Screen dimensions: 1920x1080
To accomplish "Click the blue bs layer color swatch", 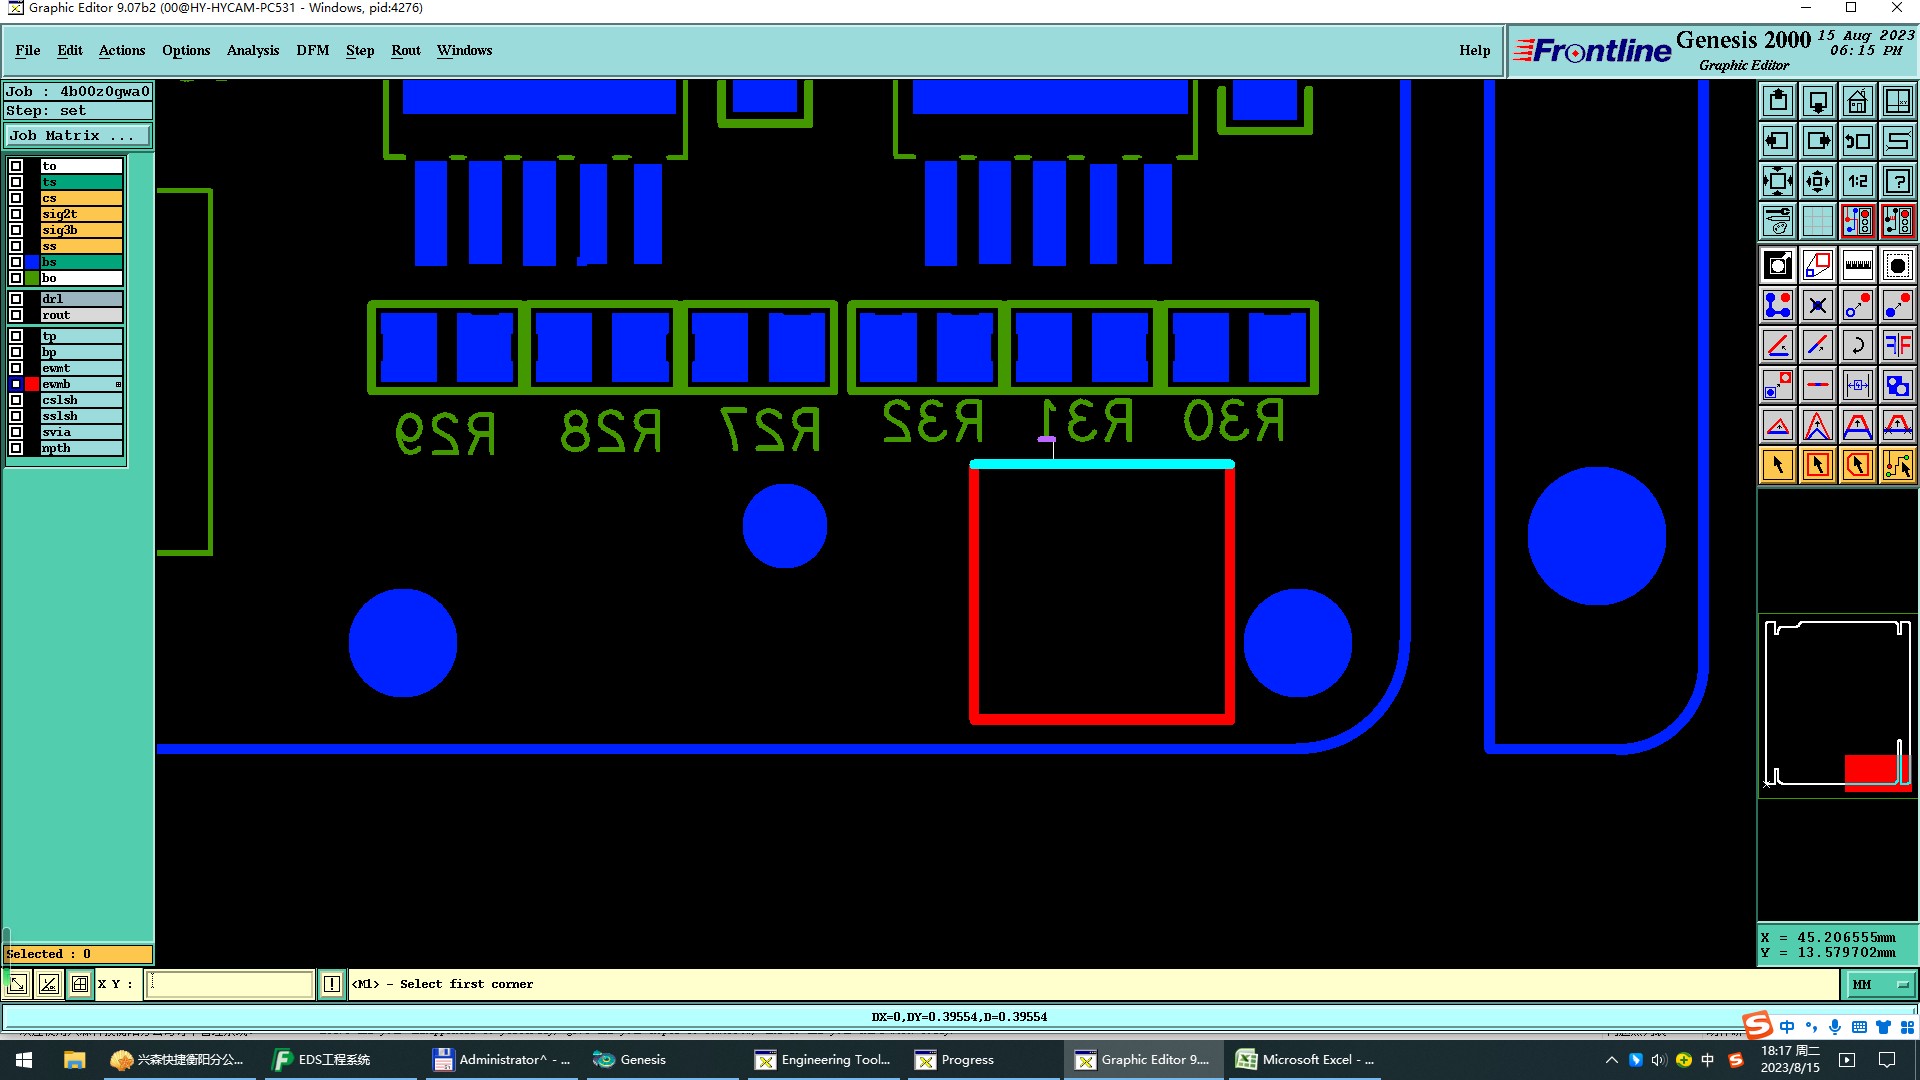I will [x=32, y=262].
